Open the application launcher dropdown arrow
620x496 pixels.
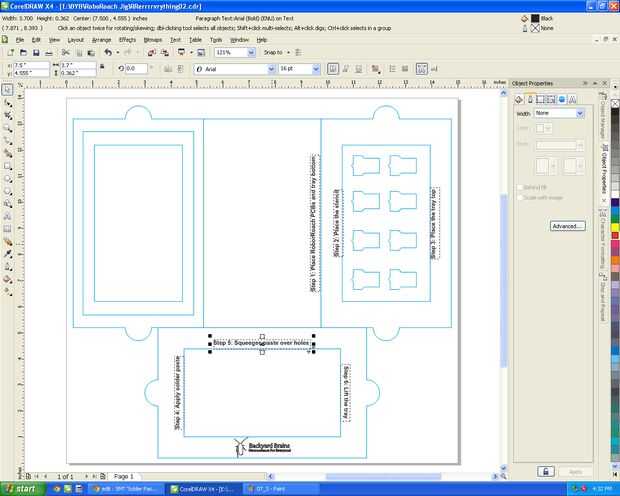click(x=191, y=53)
